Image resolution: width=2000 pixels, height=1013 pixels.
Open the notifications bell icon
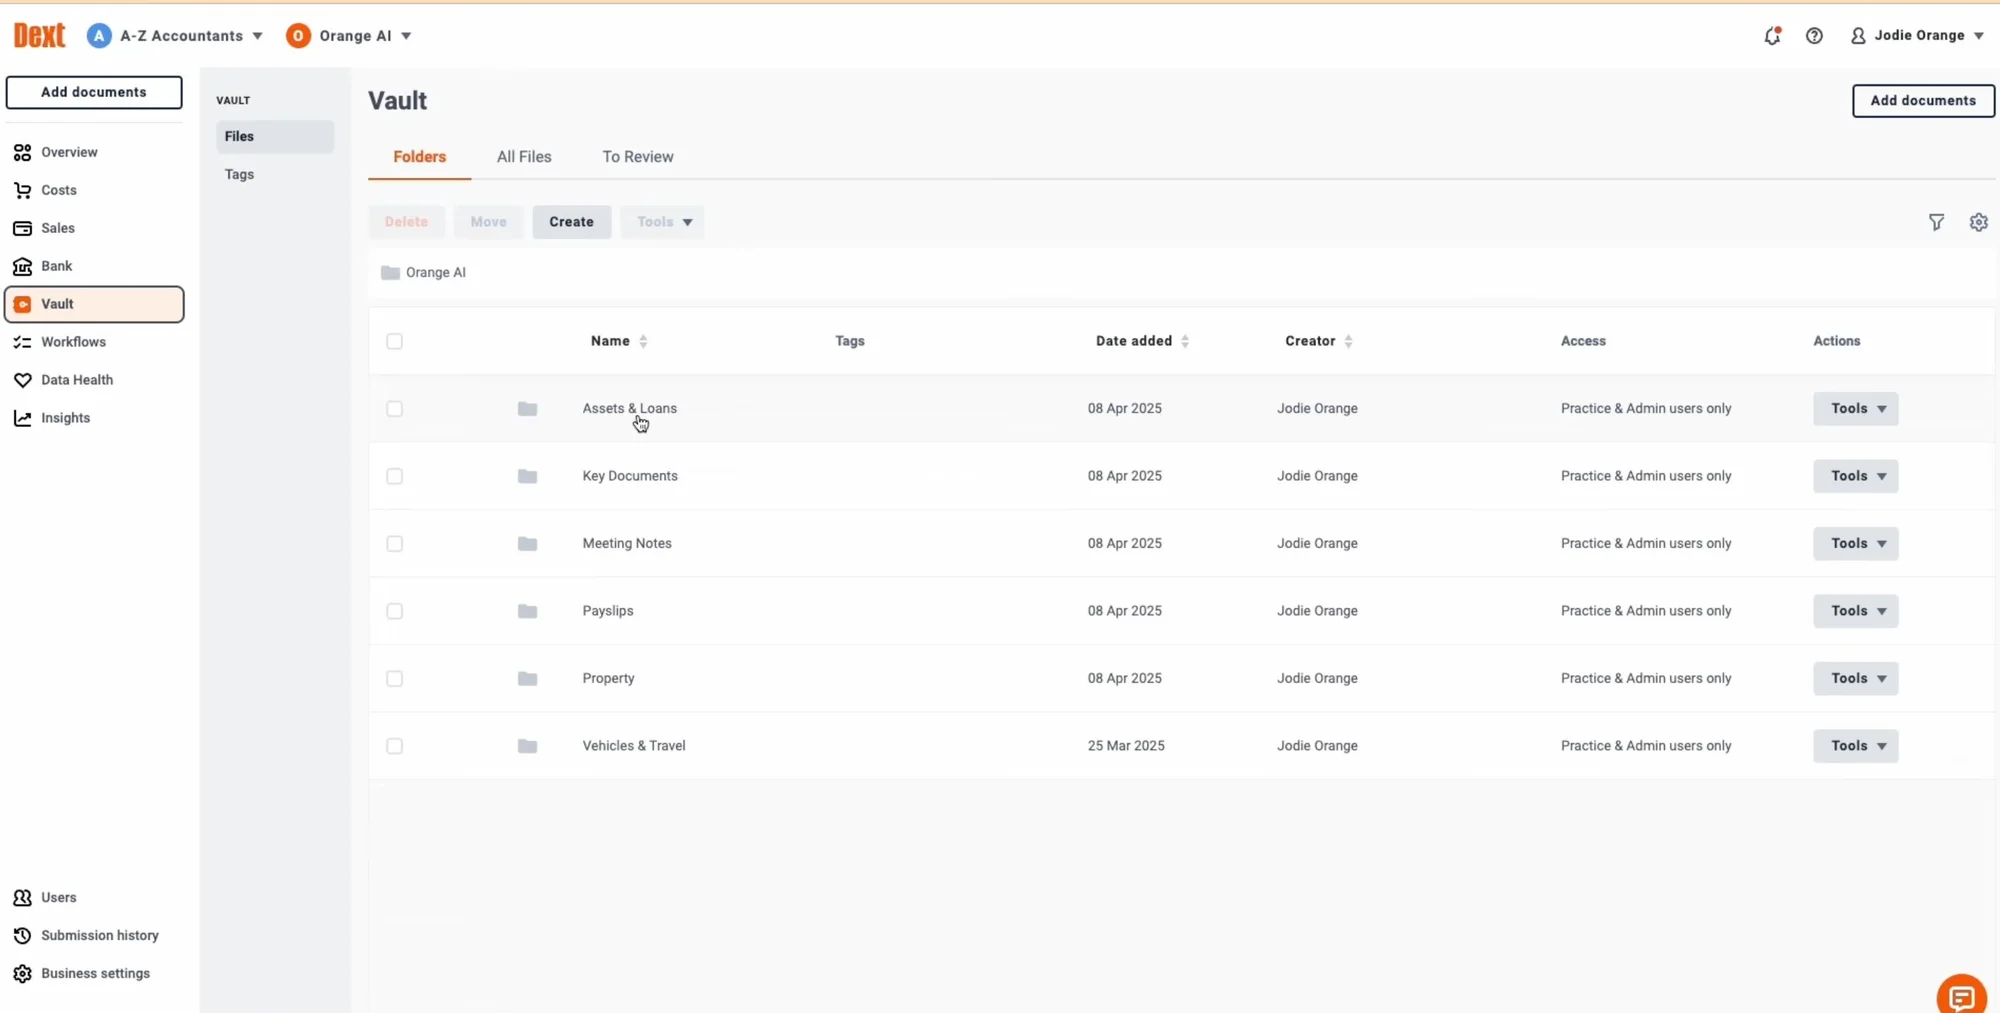(x=1772, y=36)
